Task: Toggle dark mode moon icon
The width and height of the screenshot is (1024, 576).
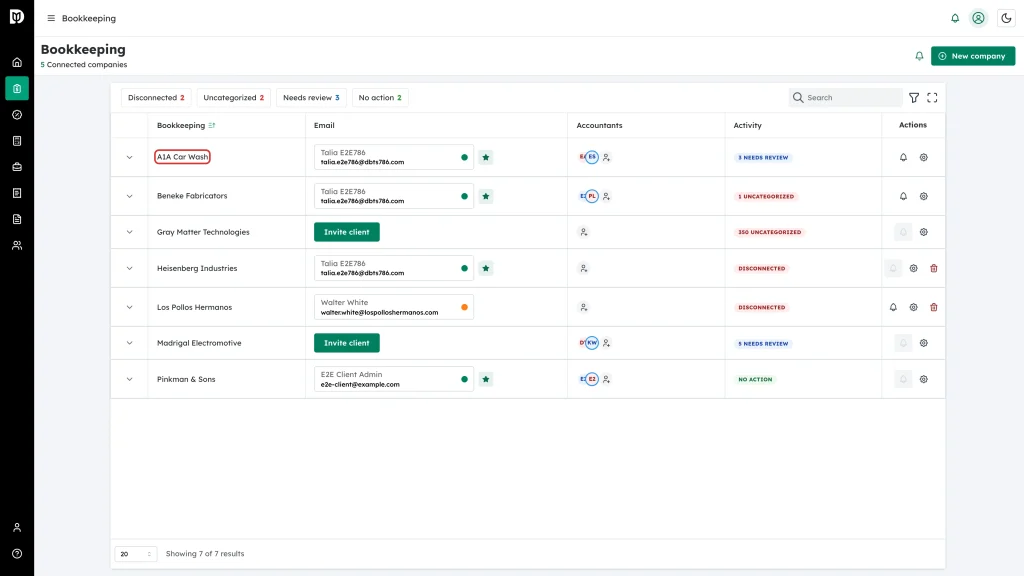Action: click(1006, 18)
